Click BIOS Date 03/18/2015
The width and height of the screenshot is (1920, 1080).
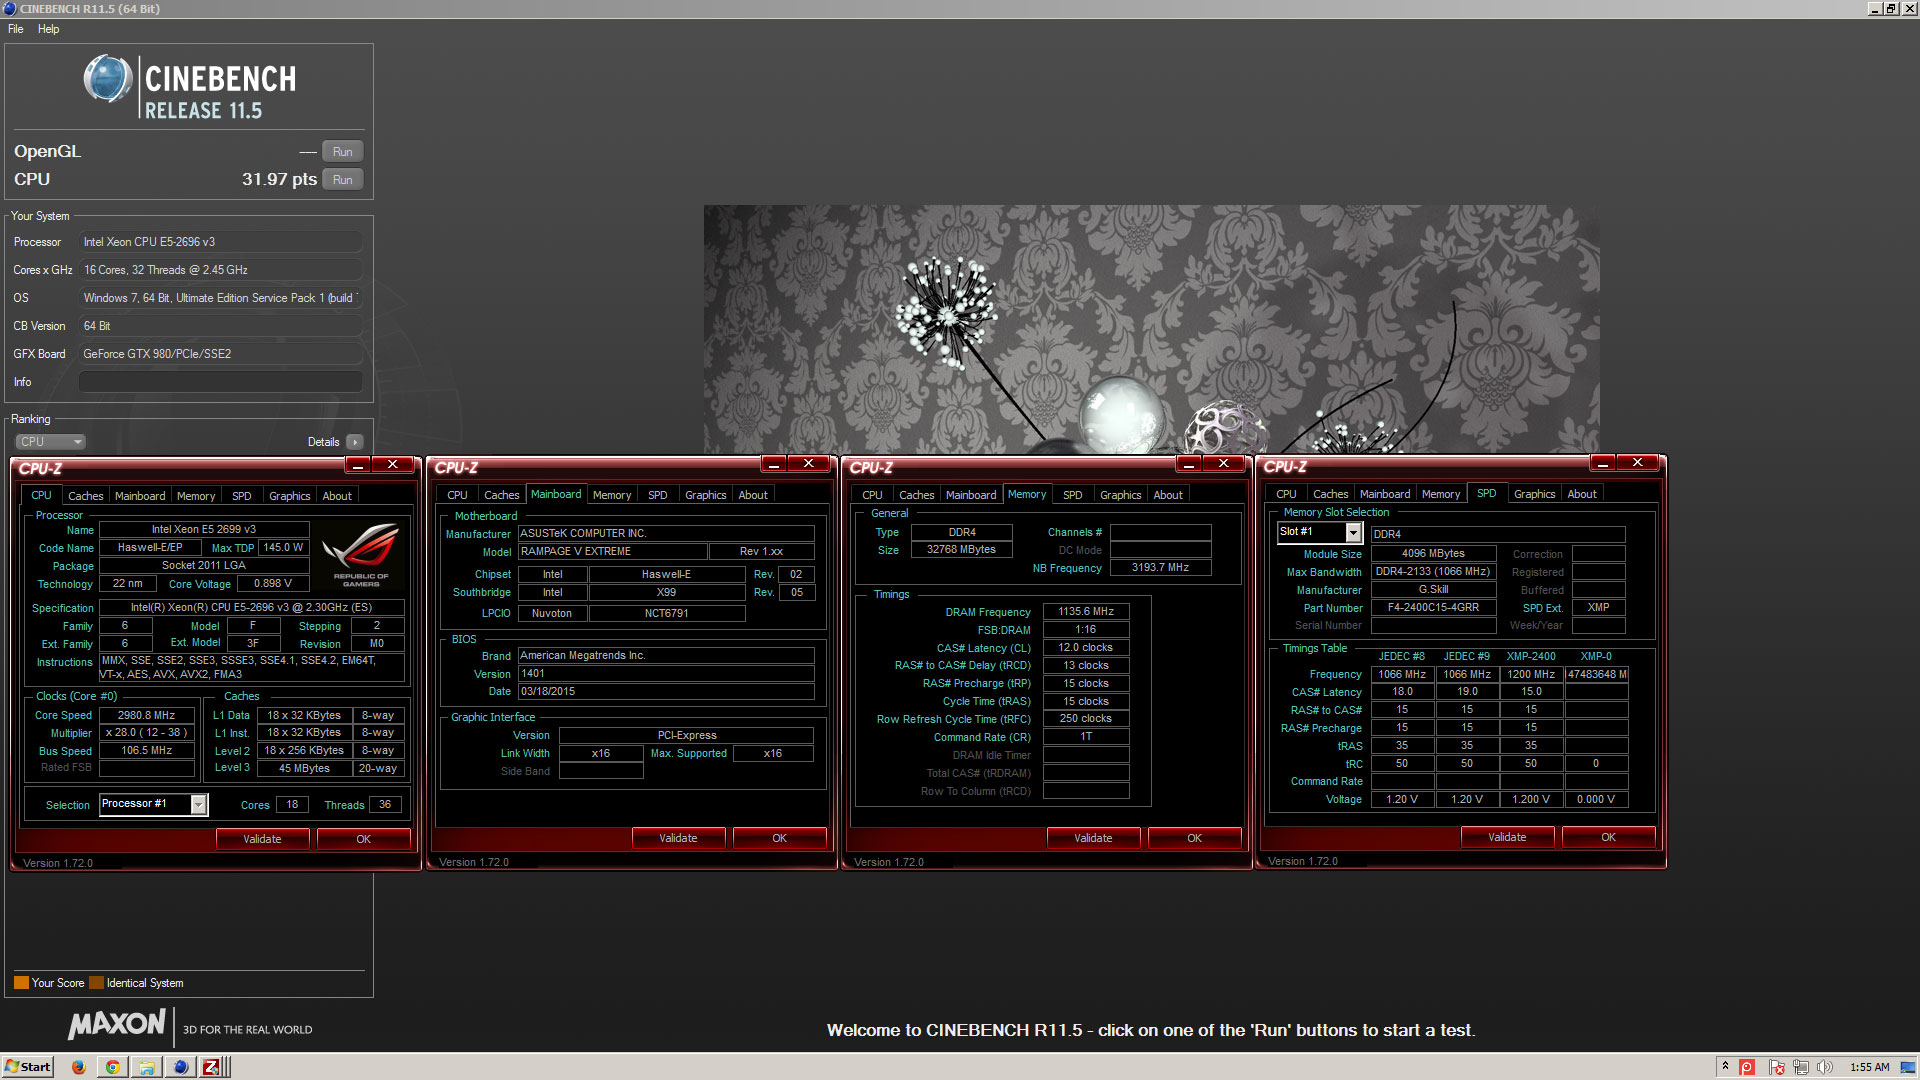[666, 692]
